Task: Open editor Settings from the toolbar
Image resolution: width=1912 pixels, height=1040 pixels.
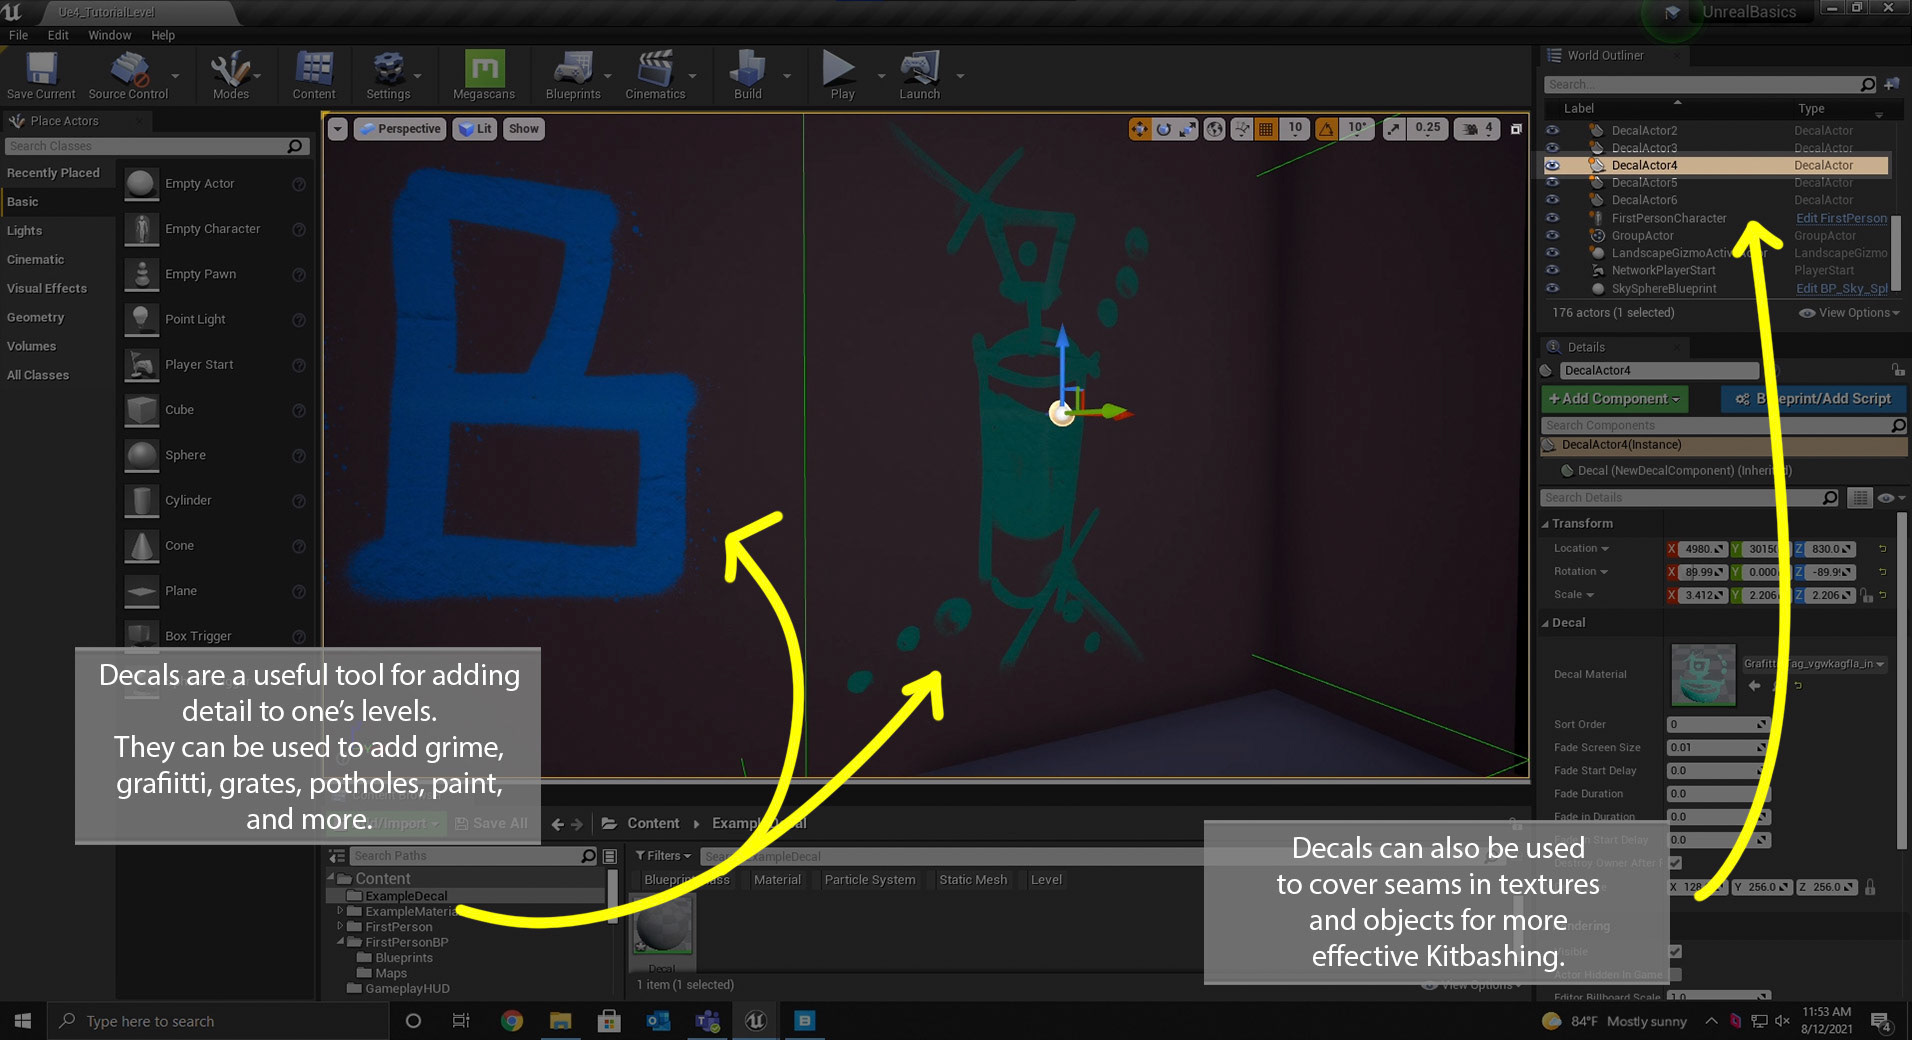Action: coord(388,75)
